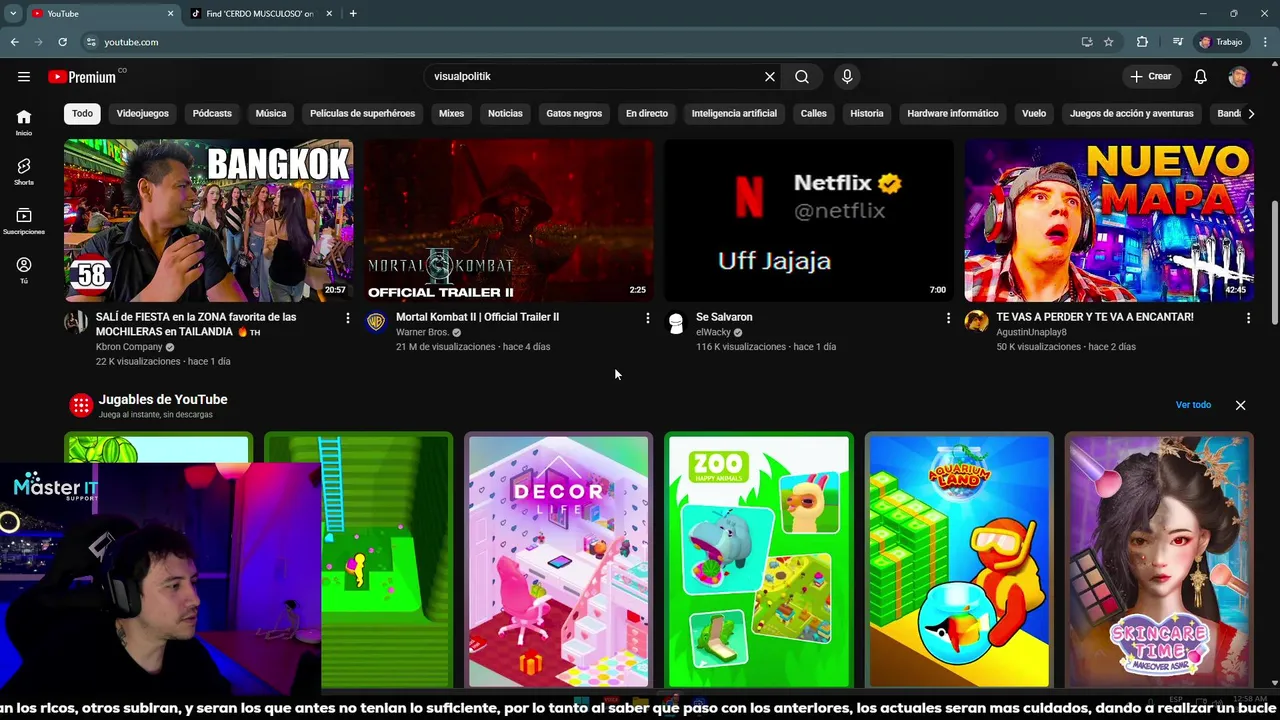This screenshot has width=1280, height=720.
Task: Select the Inteligencia artificial chip
Action: [x=734, y=113]
